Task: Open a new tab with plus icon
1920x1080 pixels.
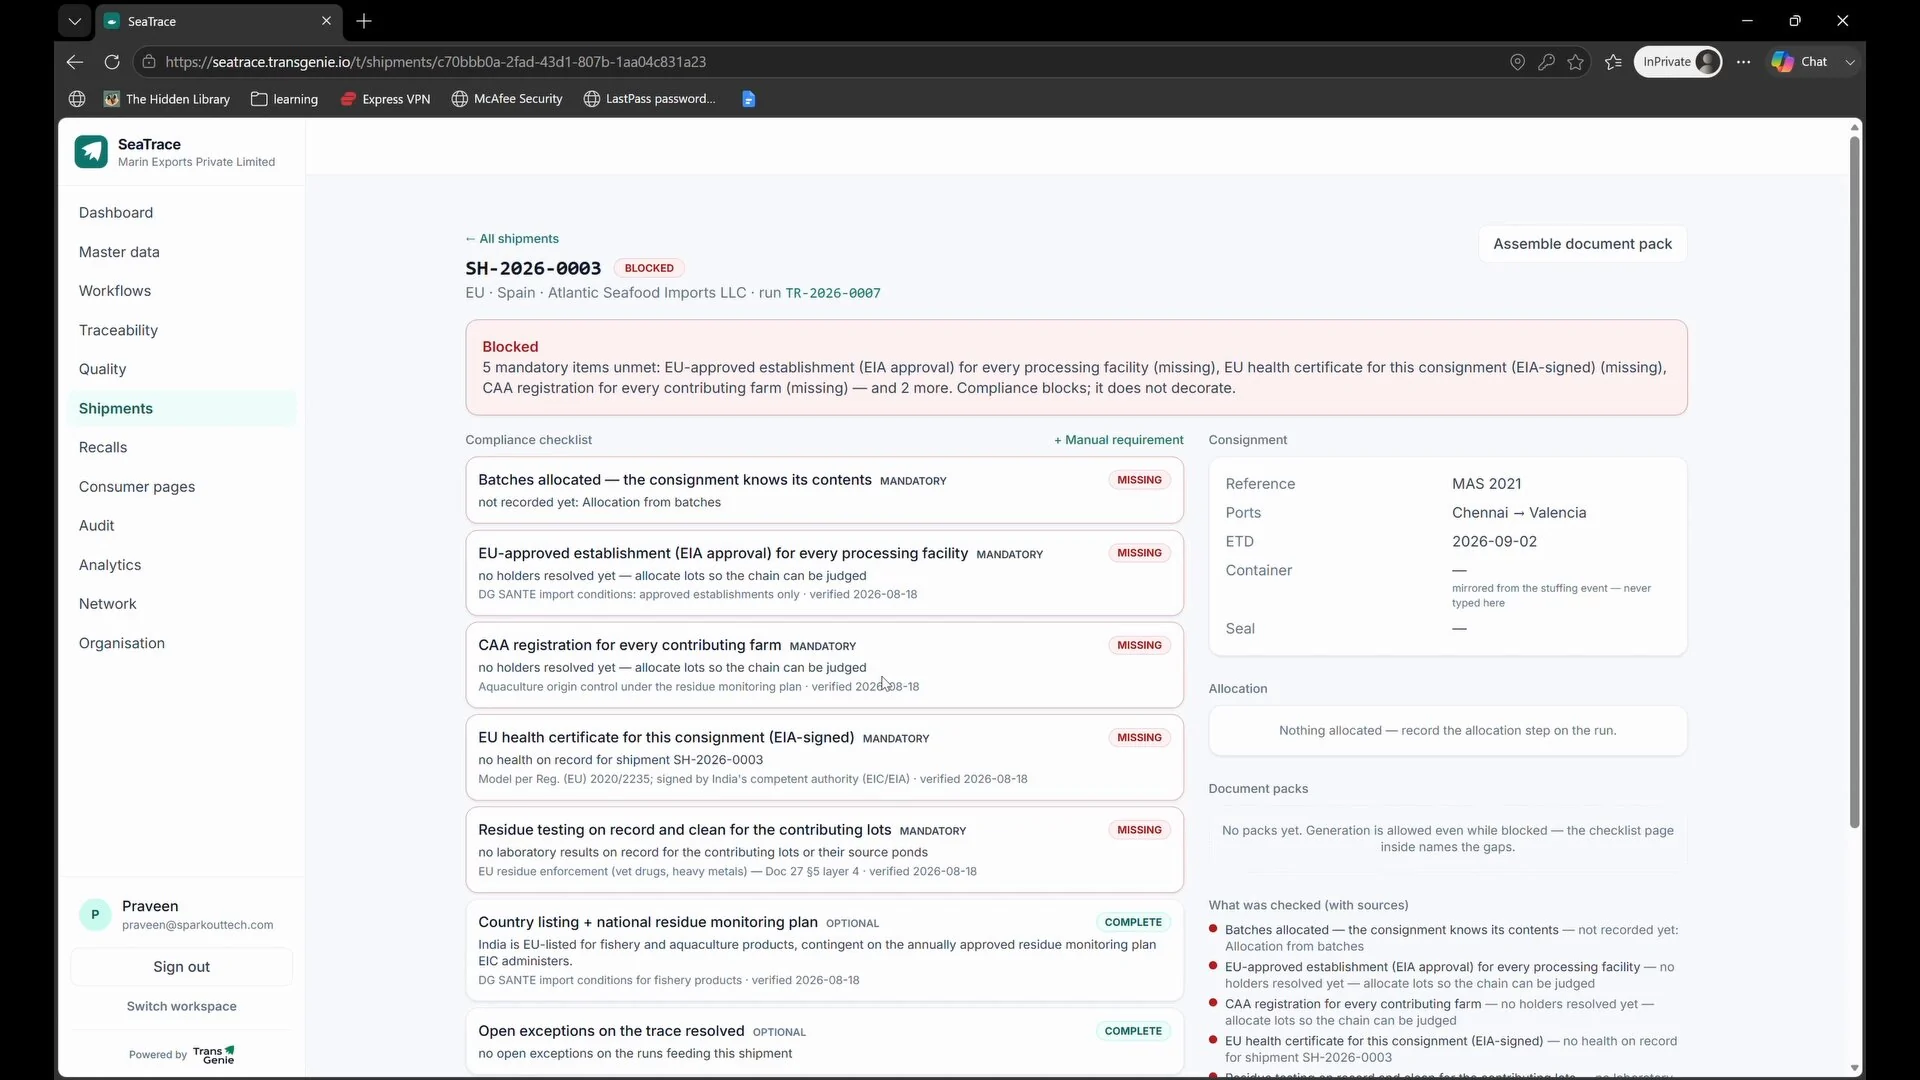Action: 364,21
